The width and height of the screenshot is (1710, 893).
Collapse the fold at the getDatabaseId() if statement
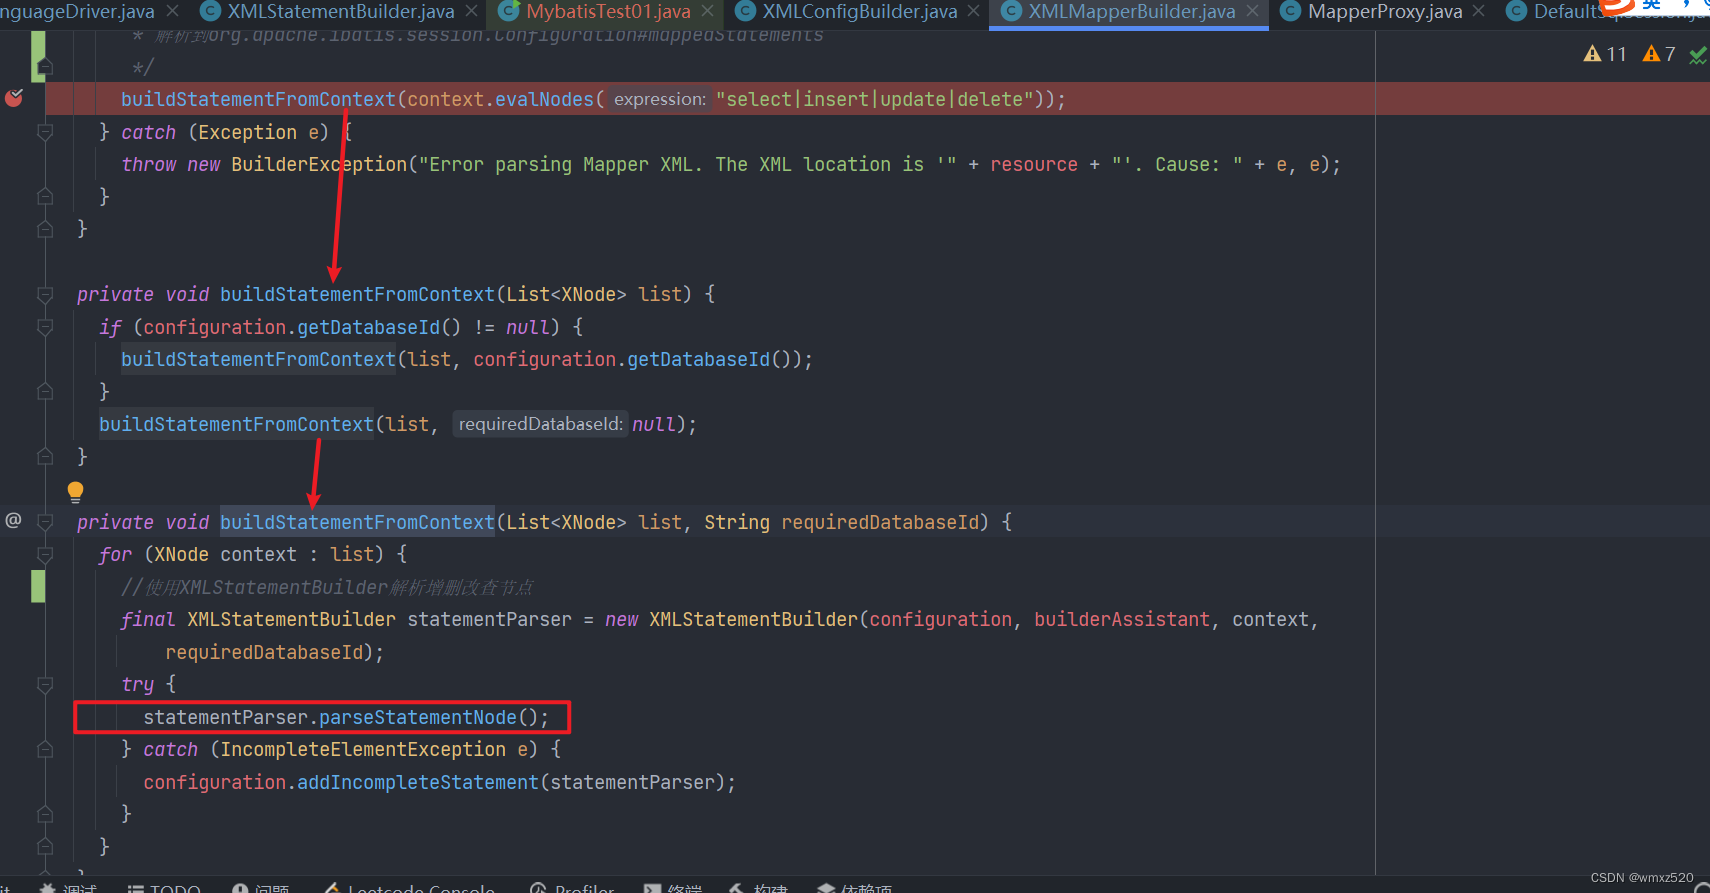point(45,327)
